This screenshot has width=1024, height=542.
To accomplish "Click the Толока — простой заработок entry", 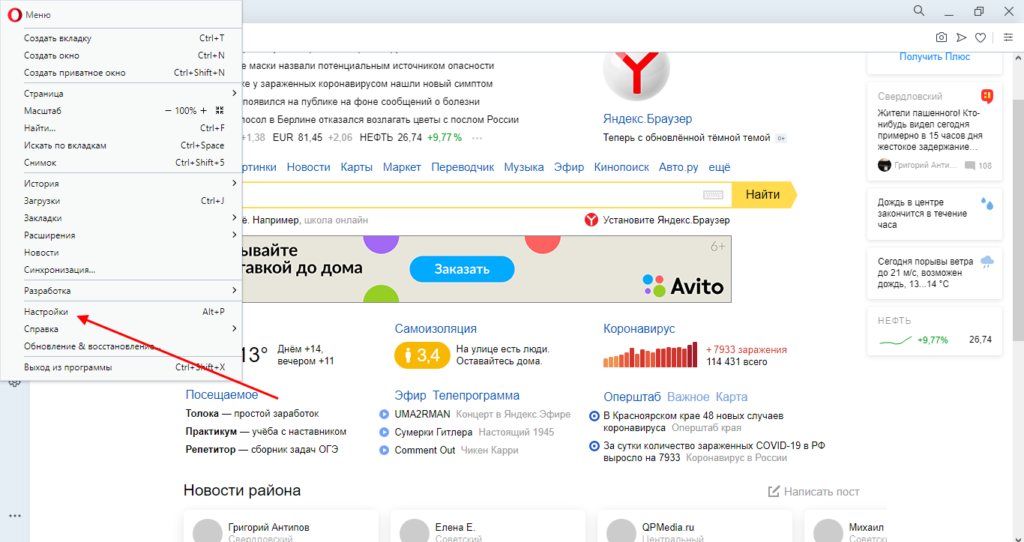I will (252, 413).
